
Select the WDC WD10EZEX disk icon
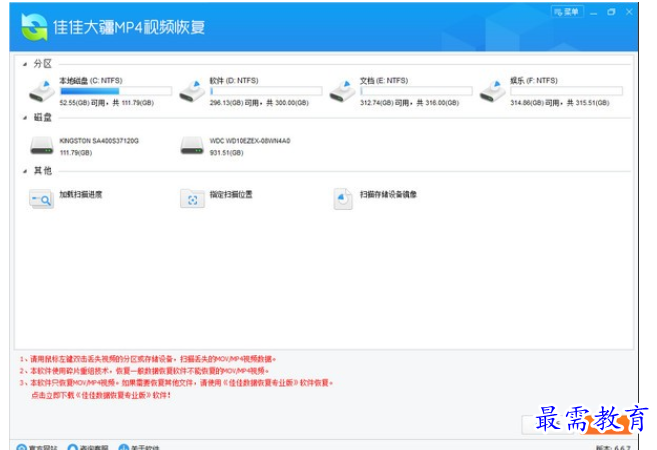point(192,145)
